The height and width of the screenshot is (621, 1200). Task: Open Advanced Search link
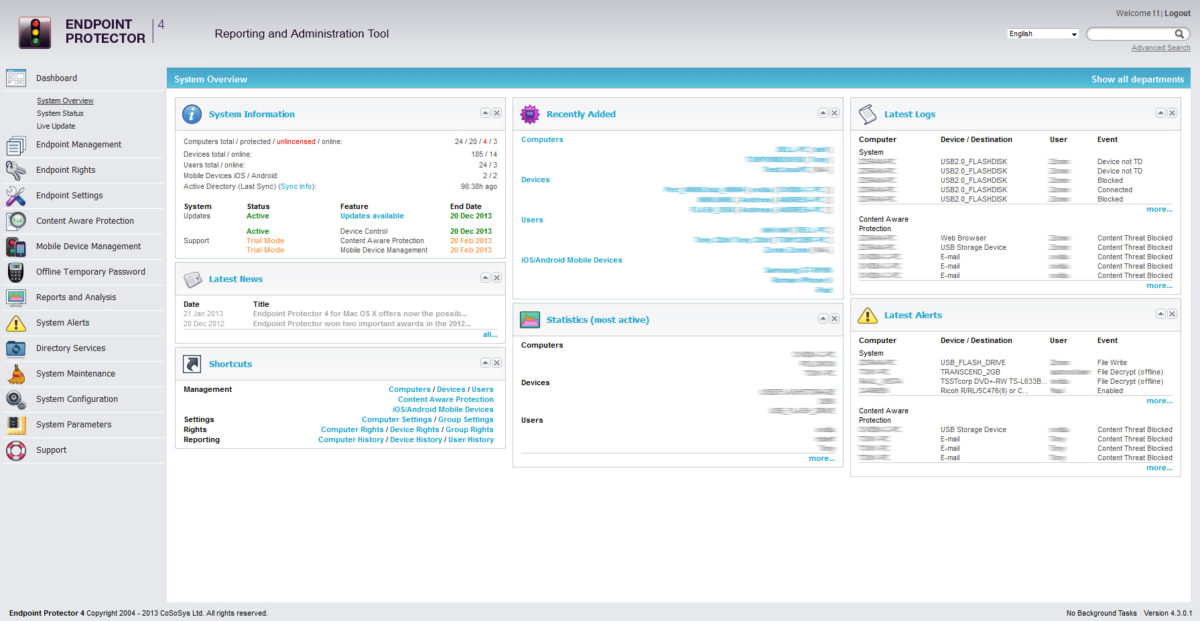pos(1160,48)
